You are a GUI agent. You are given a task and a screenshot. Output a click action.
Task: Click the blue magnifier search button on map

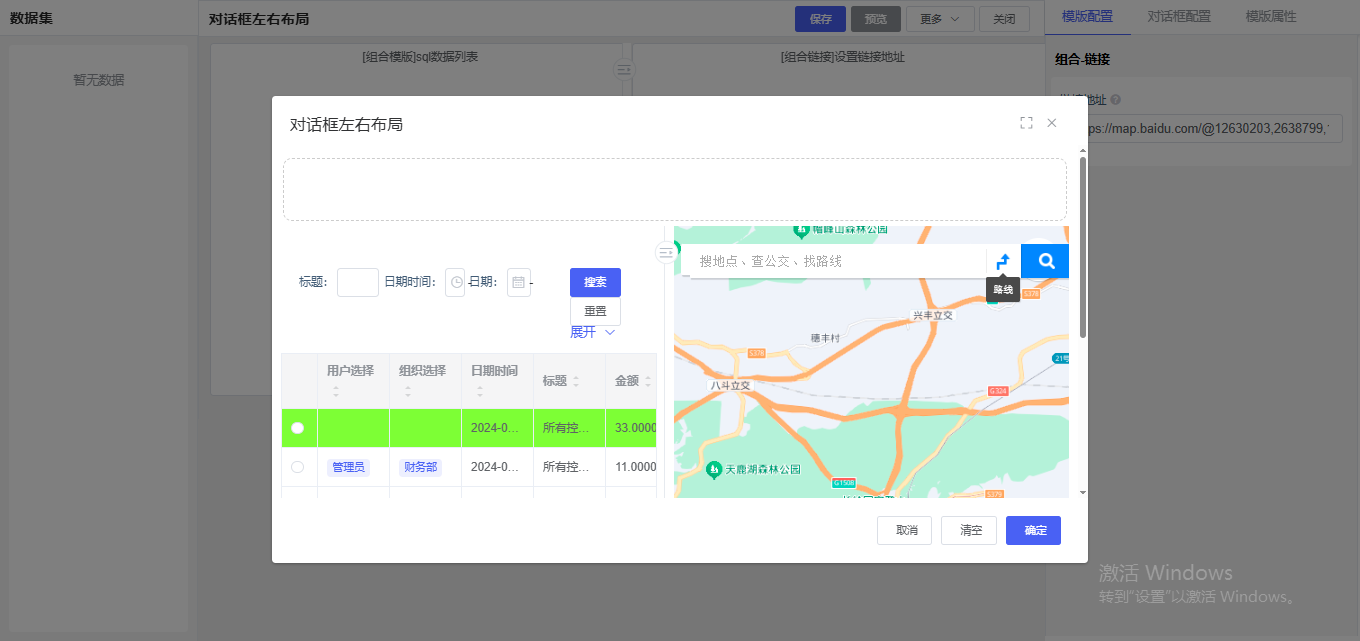1046,261
